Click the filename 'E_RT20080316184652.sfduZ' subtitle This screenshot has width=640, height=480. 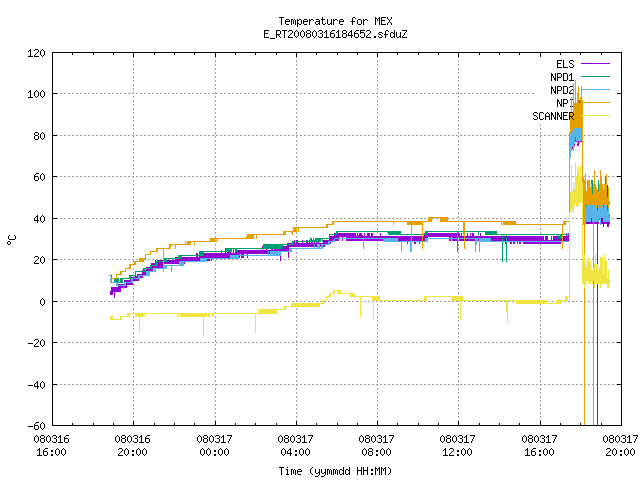(335, 34)
